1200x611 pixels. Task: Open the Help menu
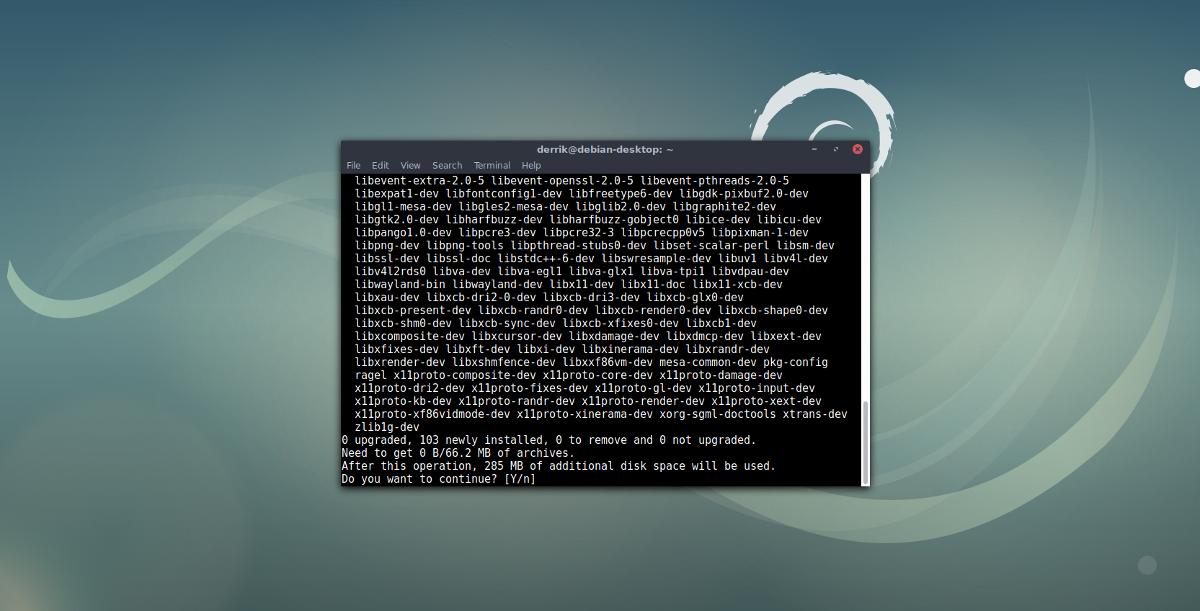coord(531,166)
